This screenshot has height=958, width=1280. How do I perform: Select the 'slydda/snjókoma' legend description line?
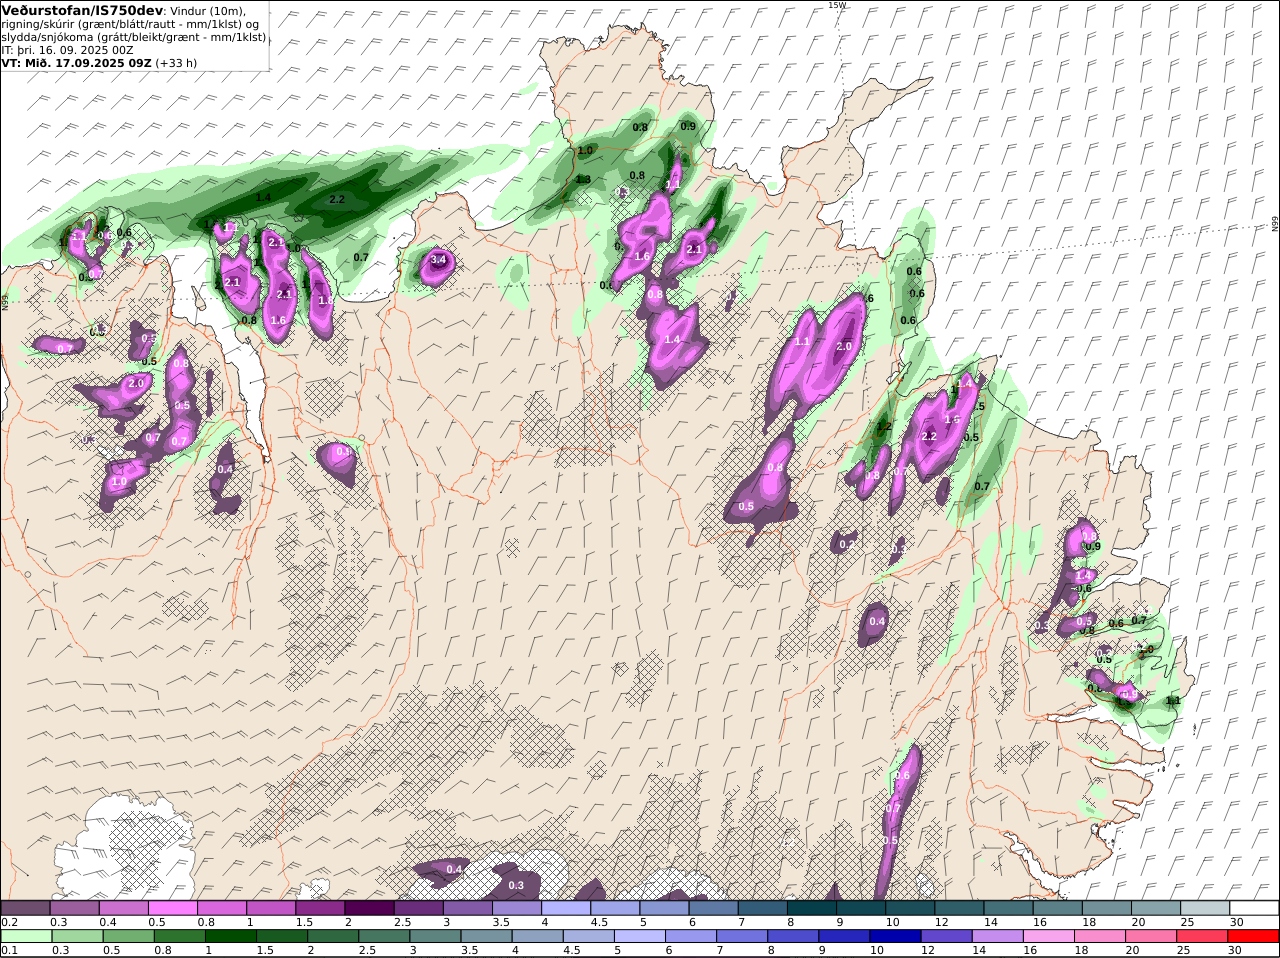pos(134,37)
